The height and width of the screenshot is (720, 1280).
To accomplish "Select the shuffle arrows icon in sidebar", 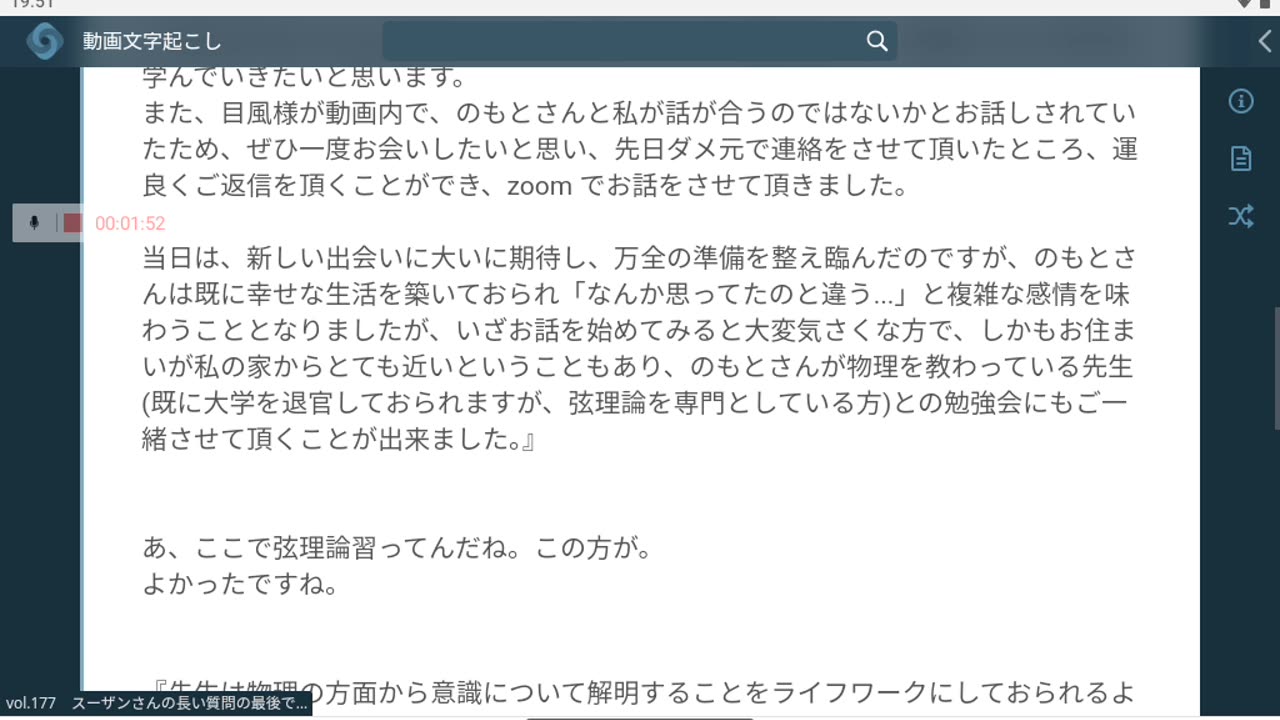I will [x=1241, y=216].
